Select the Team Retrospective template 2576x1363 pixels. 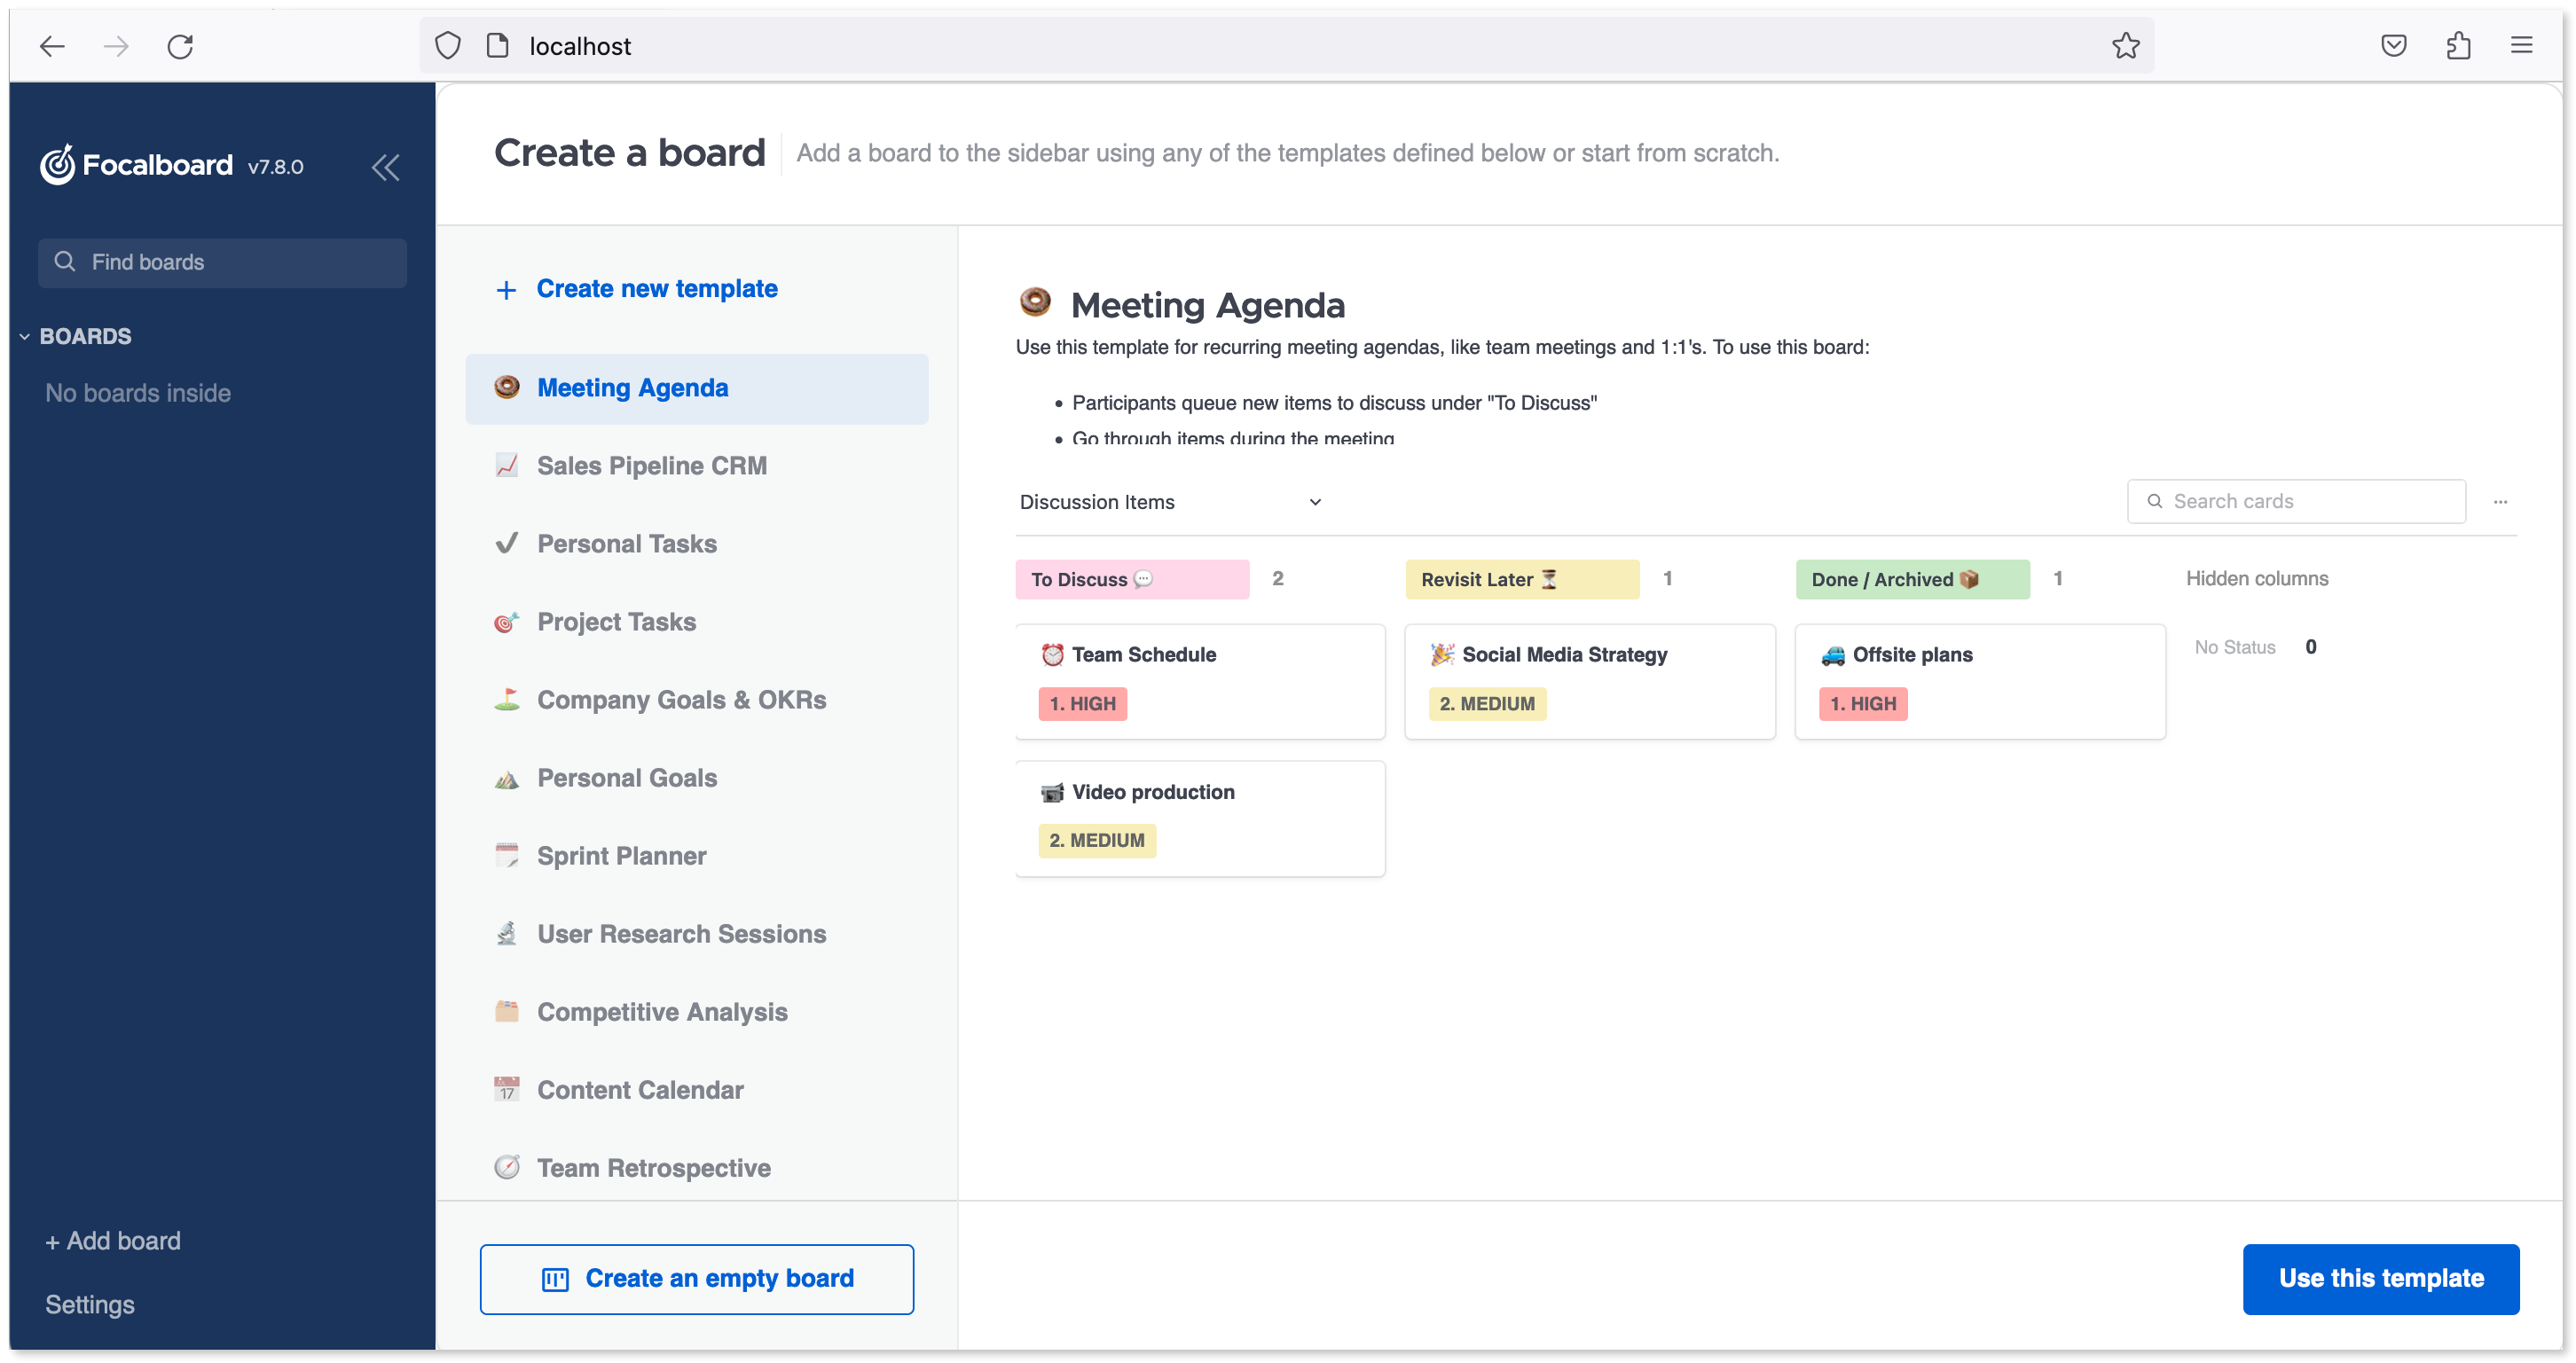(x=653, y=1167)
